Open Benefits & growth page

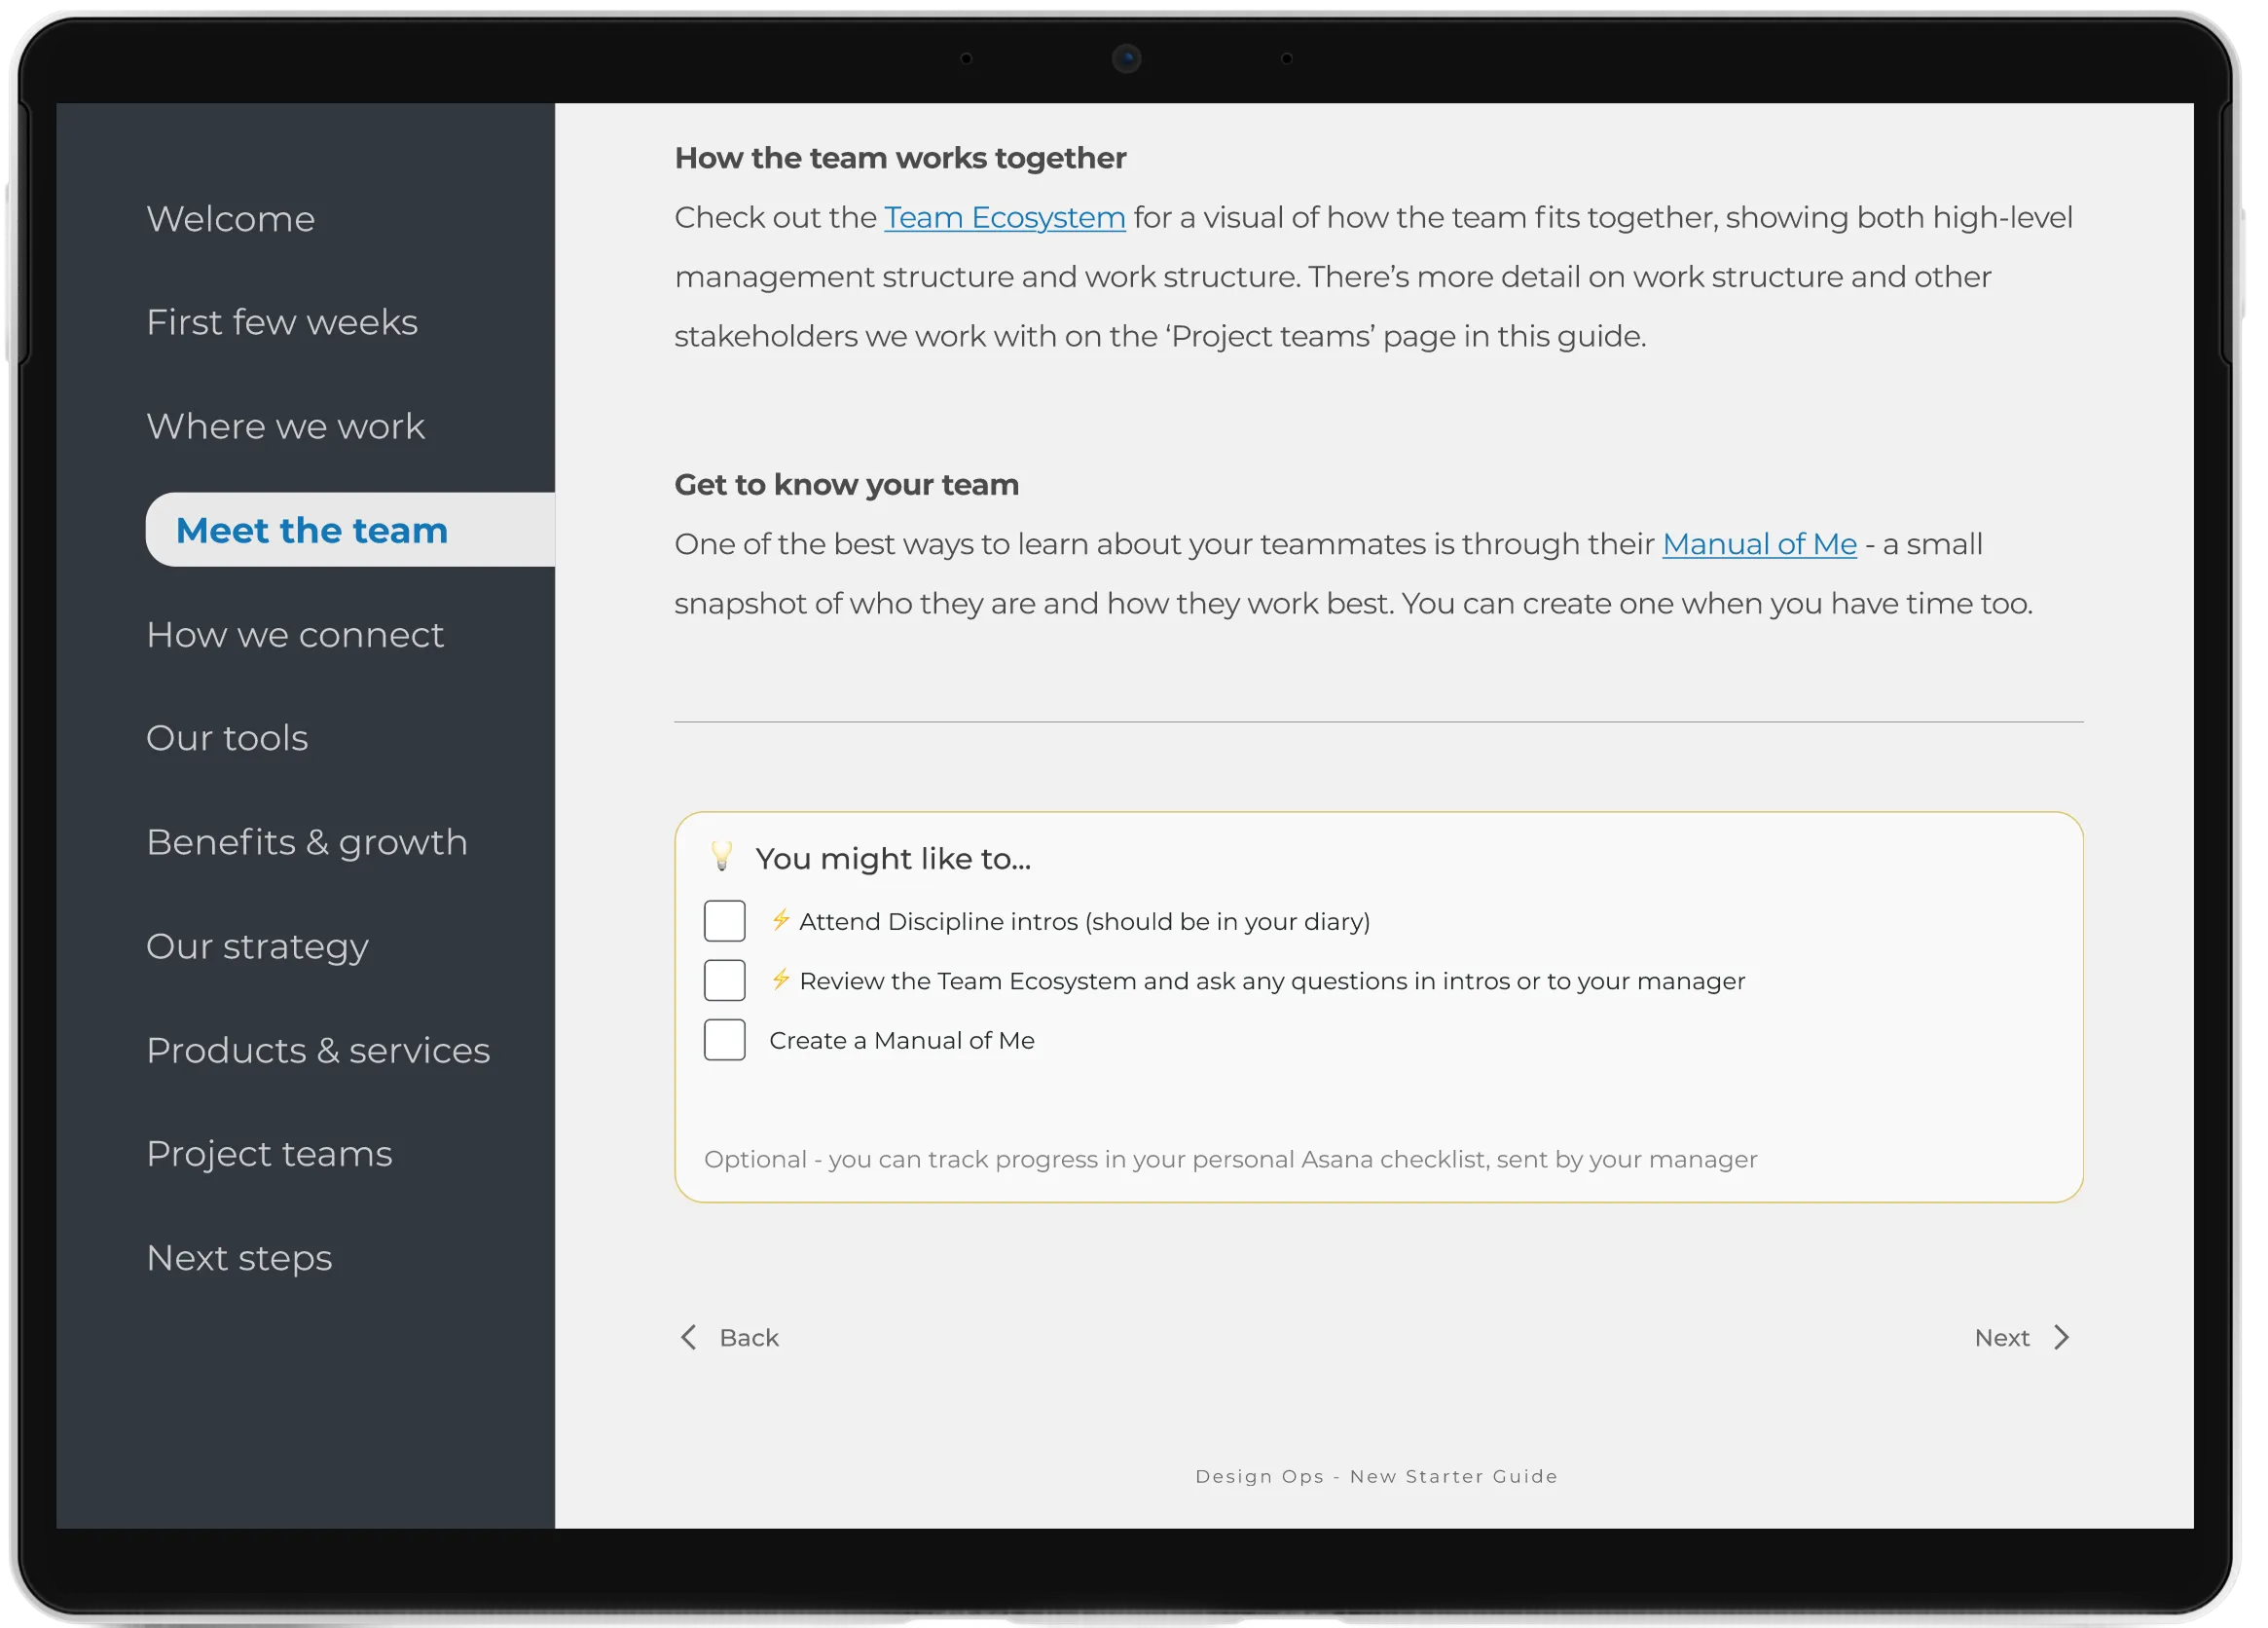point(306,842)
